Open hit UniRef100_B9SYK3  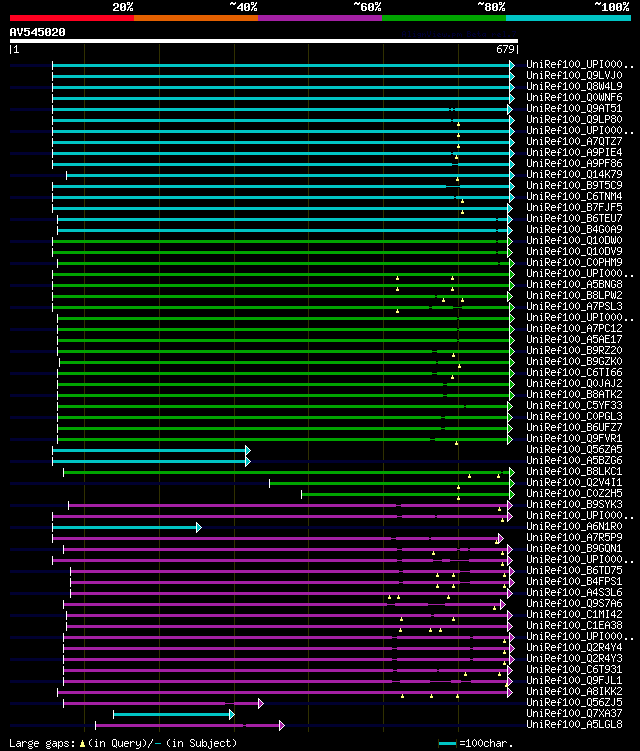(x=574, y=504)
